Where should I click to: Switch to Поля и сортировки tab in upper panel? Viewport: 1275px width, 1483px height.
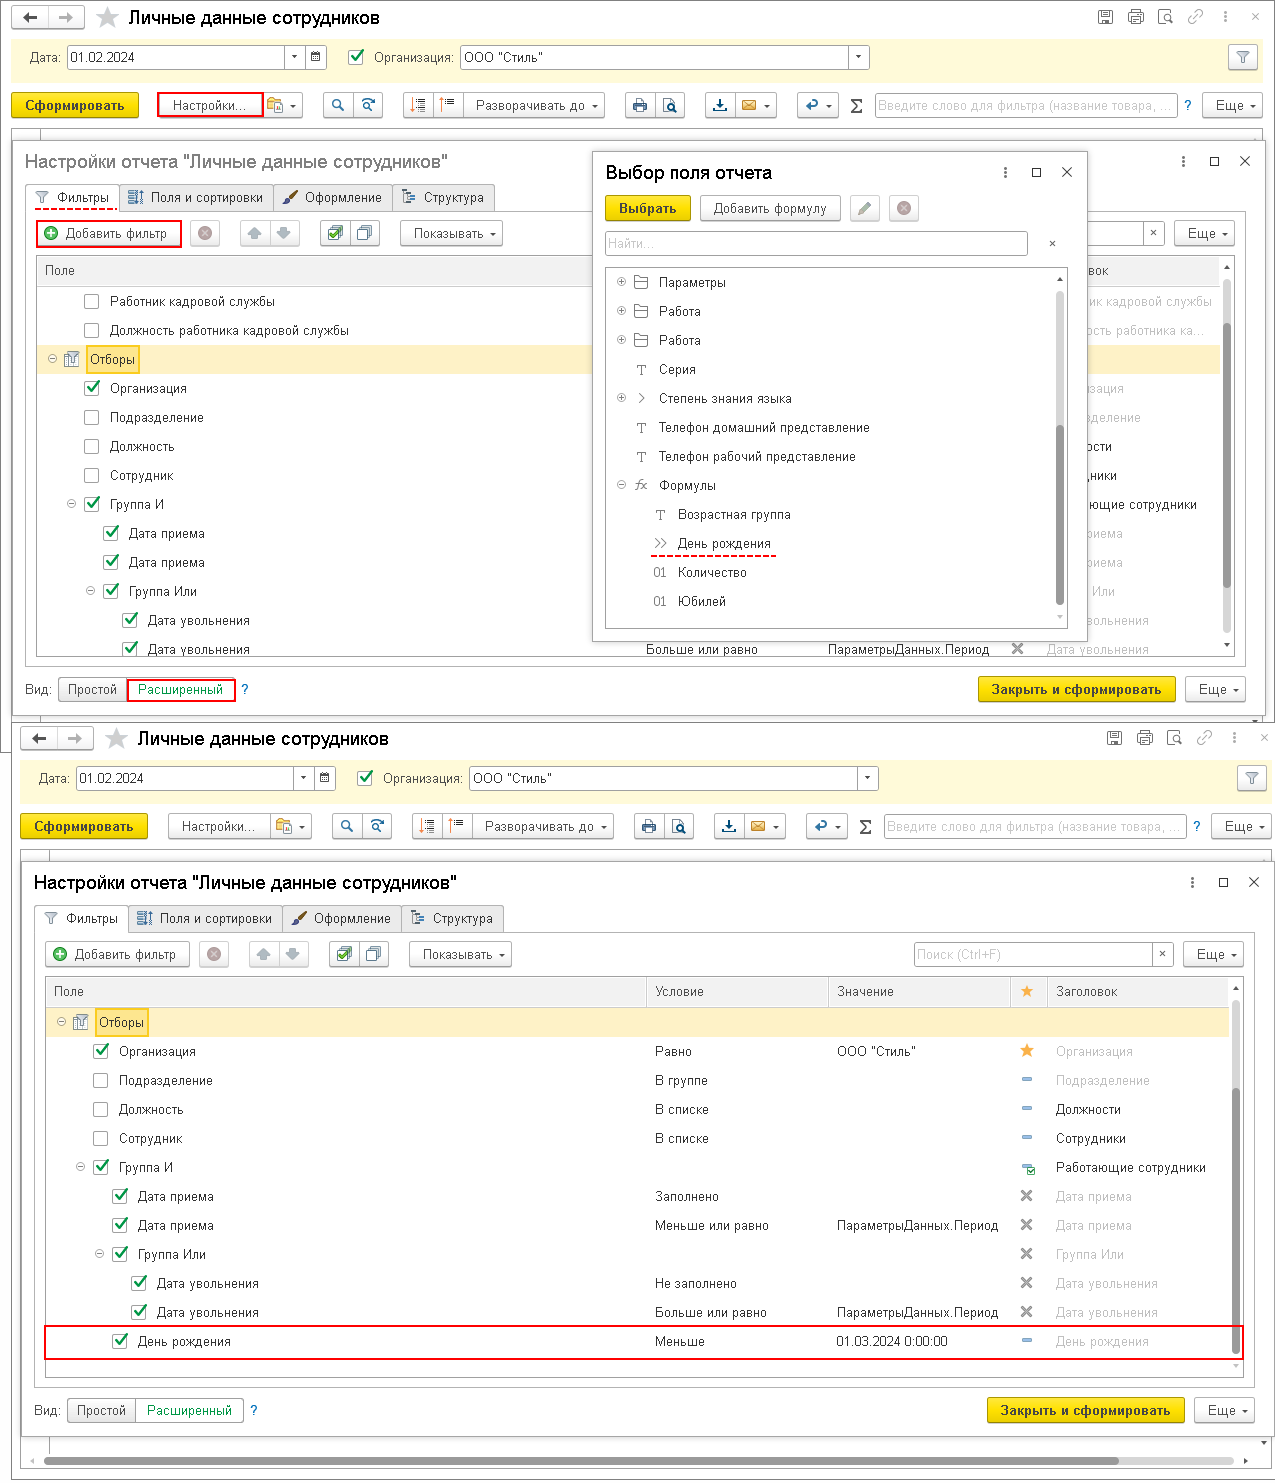196,197
